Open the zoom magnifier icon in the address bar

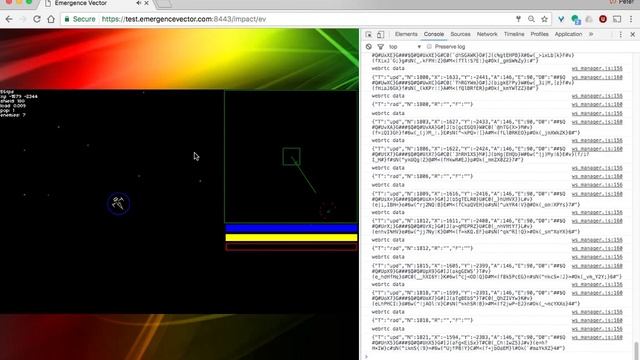(531, 19)
